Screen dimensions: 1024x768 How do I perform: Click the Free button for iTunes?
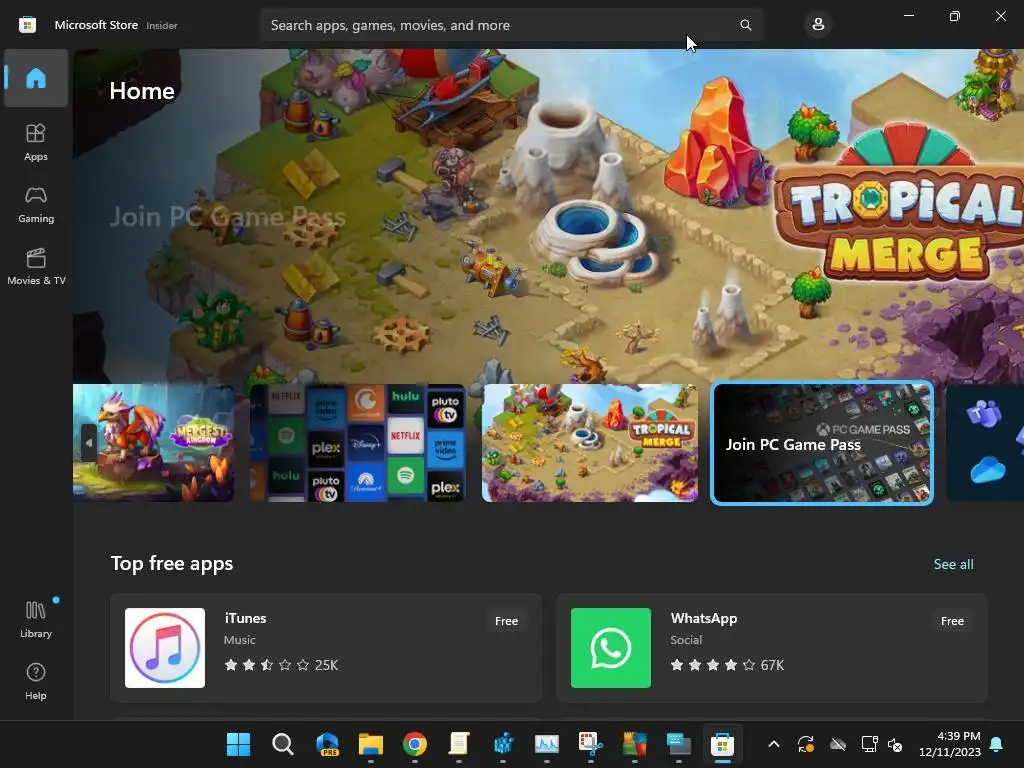pyautogui.click(x=506, y=621)
